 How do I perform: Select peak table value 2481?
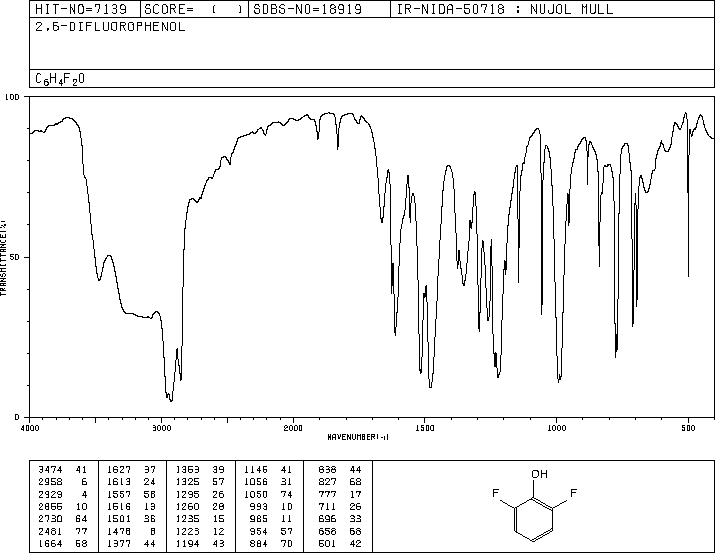tap(50, 532)
